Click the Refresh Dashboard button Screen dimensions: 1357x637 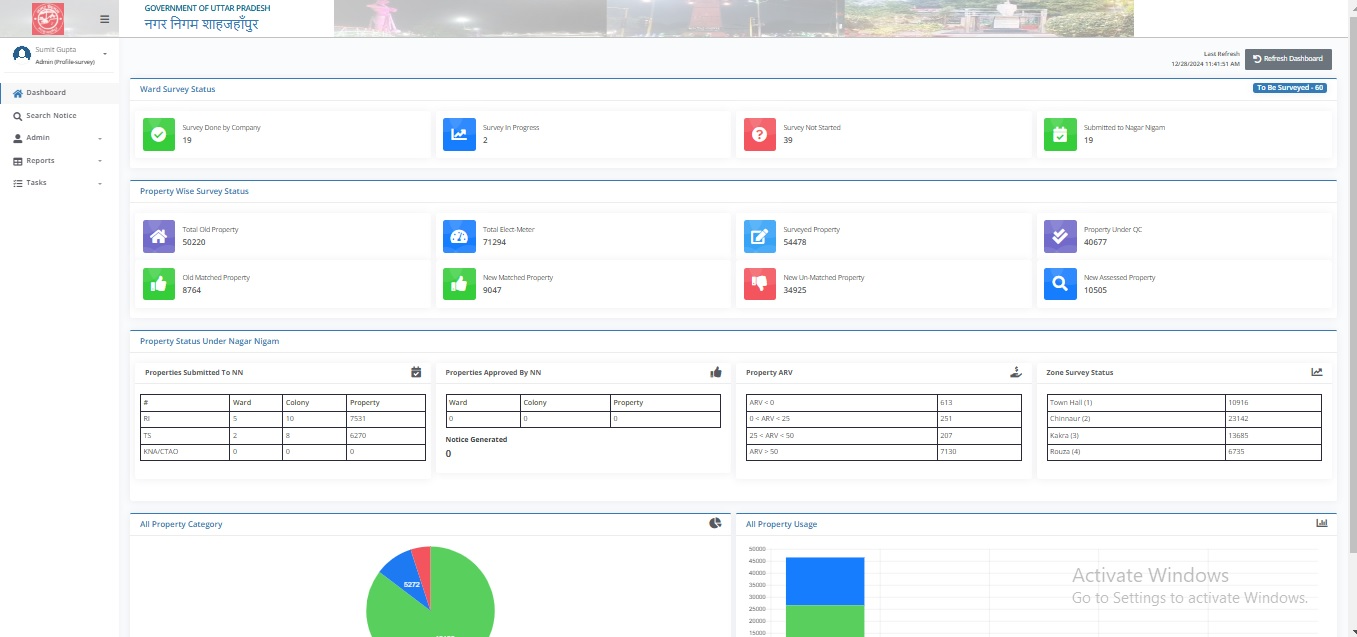click(x=1288, y=59)
